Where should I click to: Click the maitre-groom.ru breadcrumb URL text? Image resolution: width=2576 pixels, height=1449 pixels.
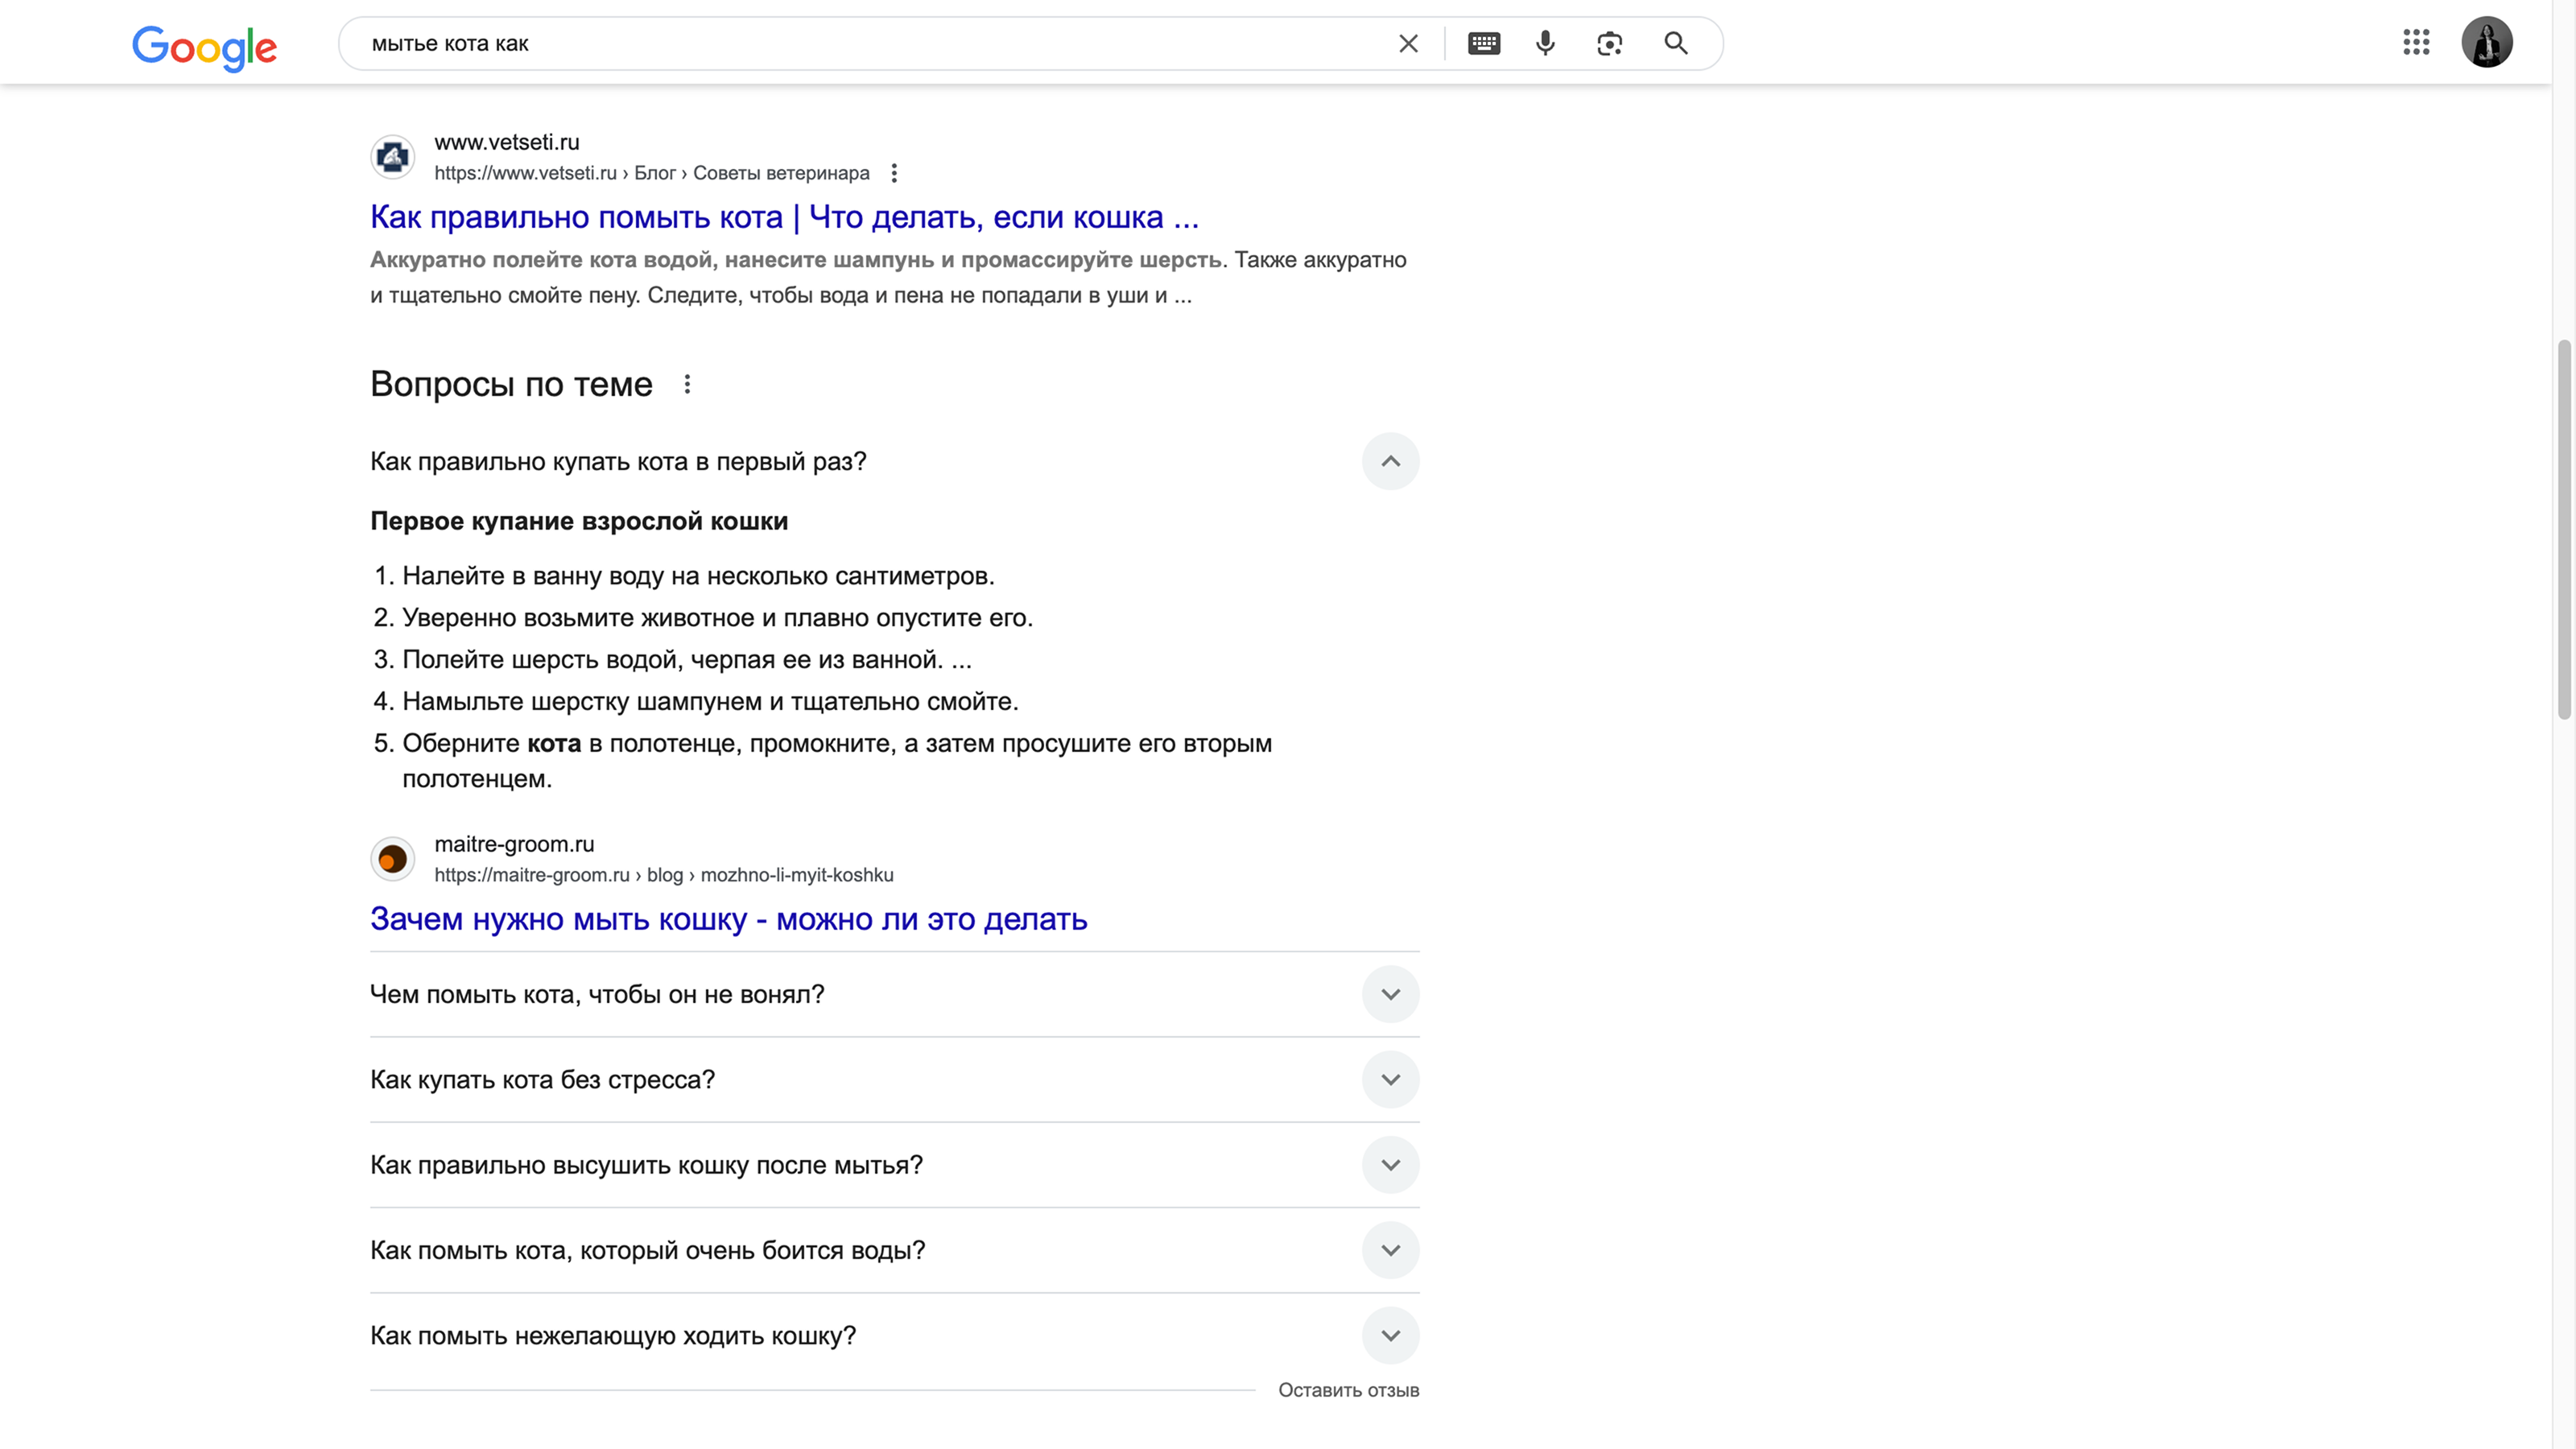(x=663, y=875)
